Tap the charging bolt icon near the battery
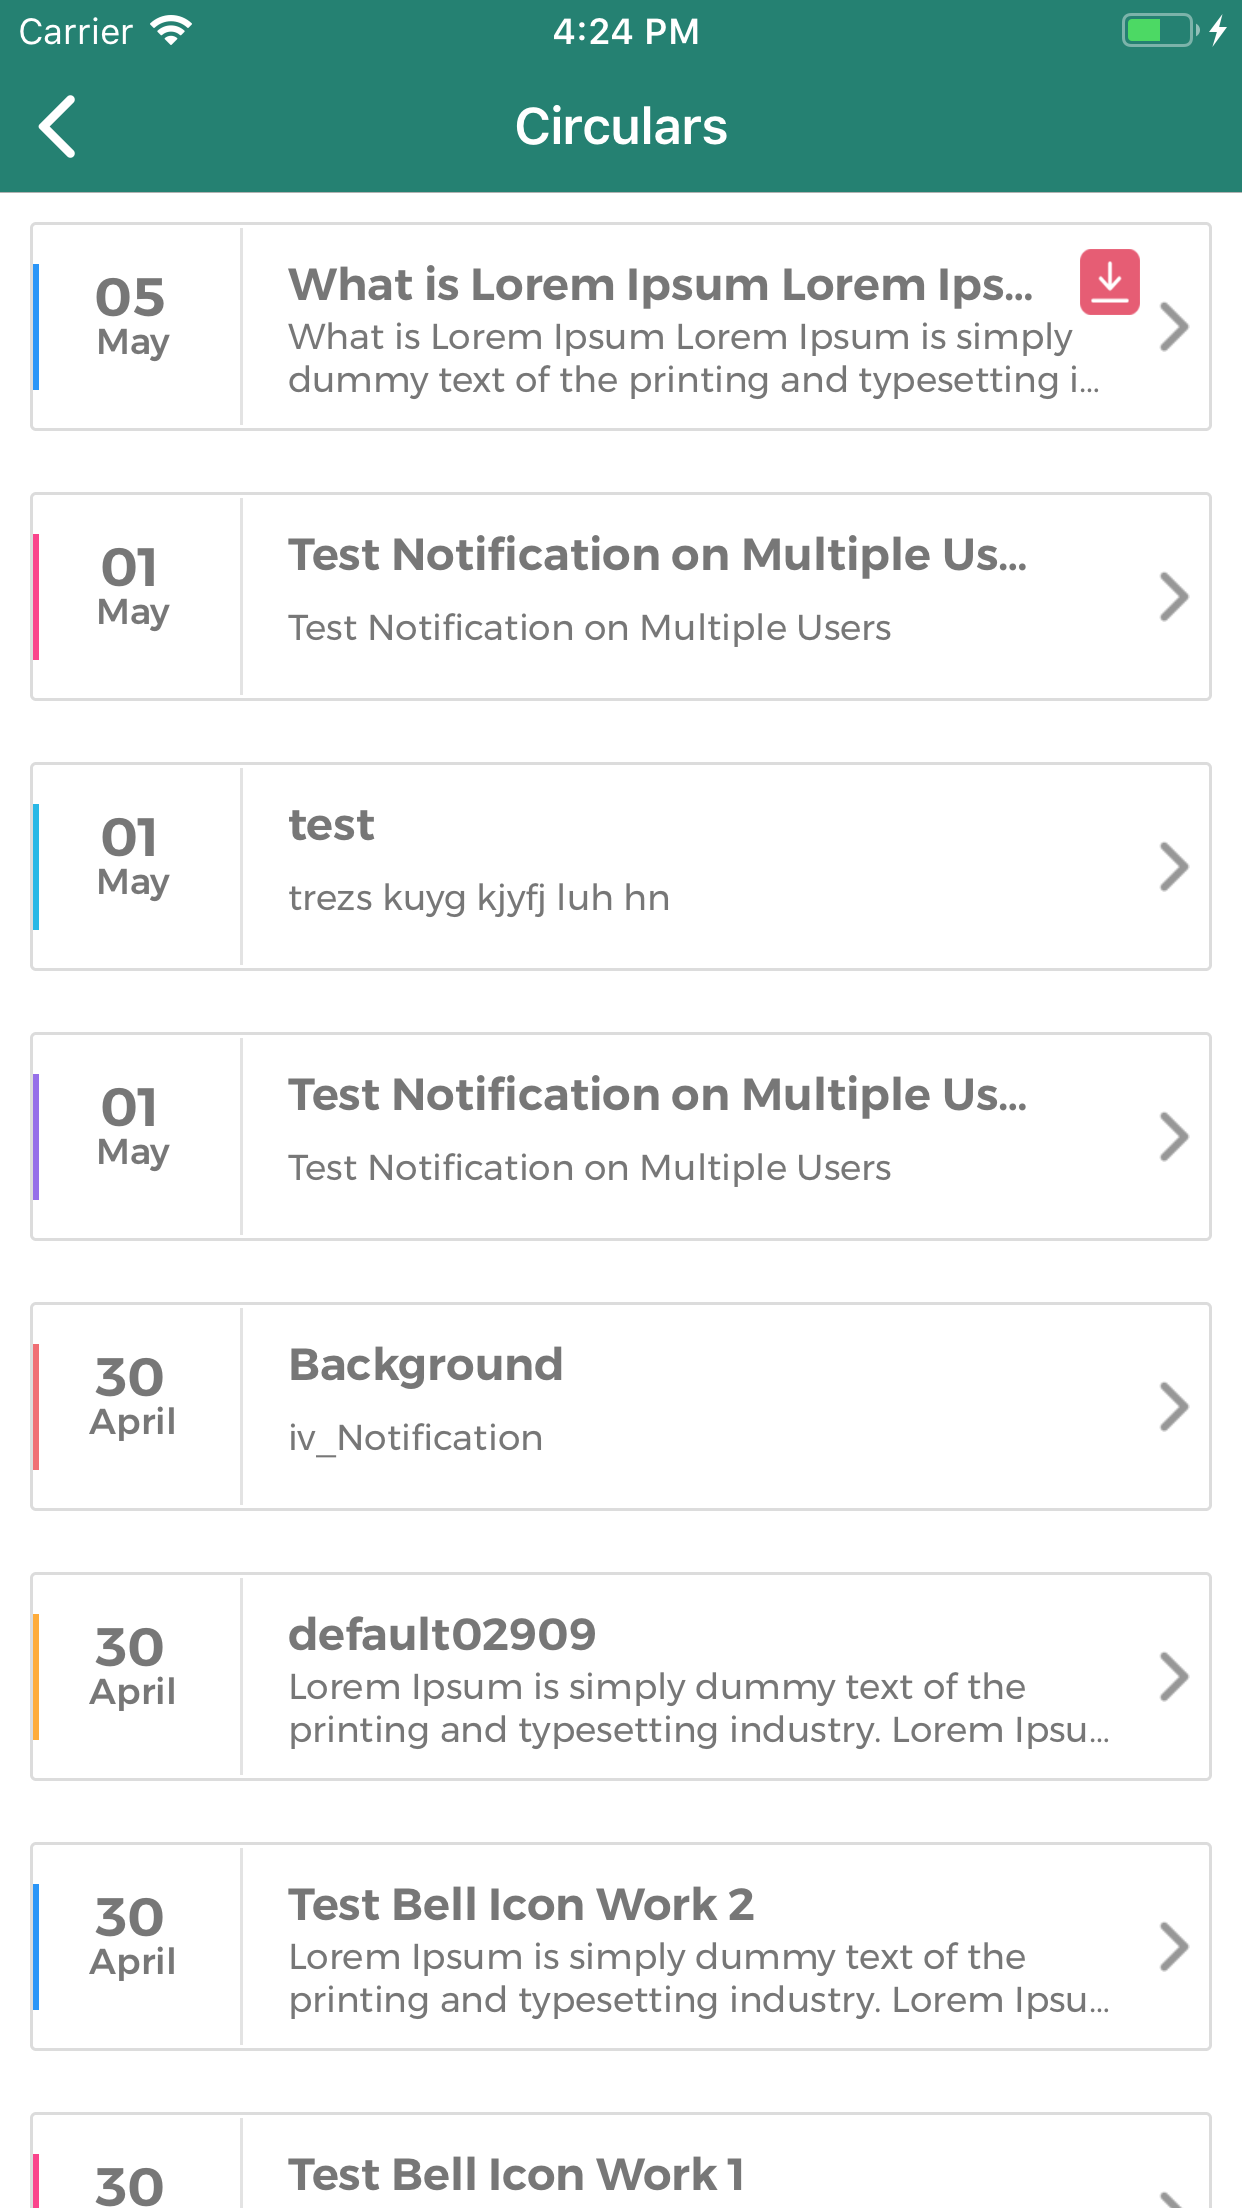Image resolution: width=1242 pixels, height=2208 pixels. point(1218,30)
